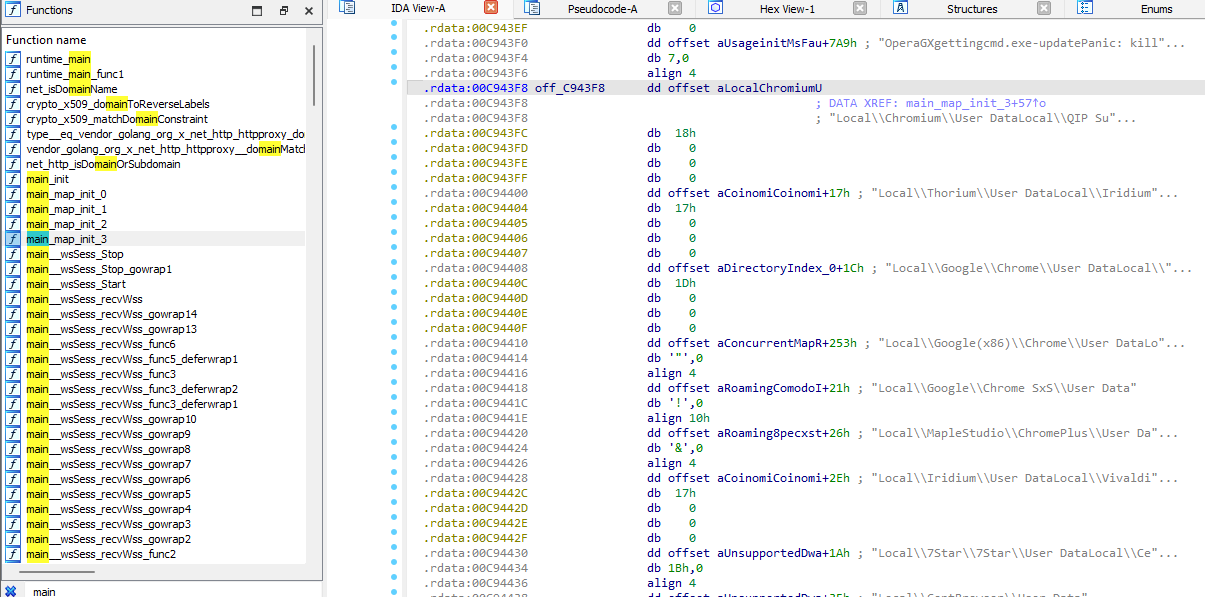Select main__wsSess_recvWss_func5_deferwrap1 function
Screen dimensions: 1205x597
(132, 359)
